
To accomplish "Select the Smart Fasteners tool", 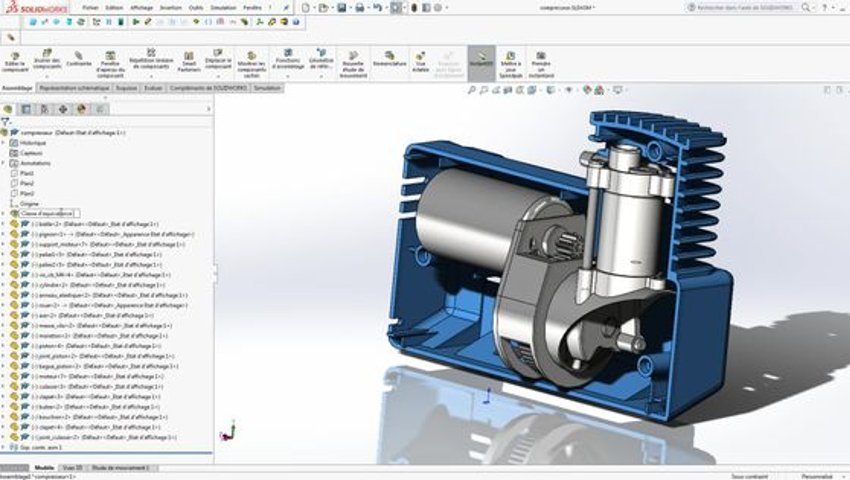I will tap(189, 62).
